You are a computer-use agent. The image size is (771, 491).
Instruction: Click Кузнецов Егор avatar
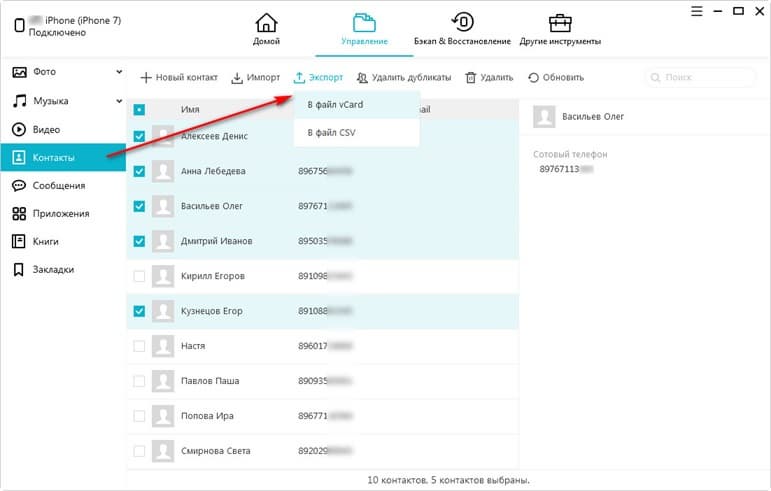[163, 311]
